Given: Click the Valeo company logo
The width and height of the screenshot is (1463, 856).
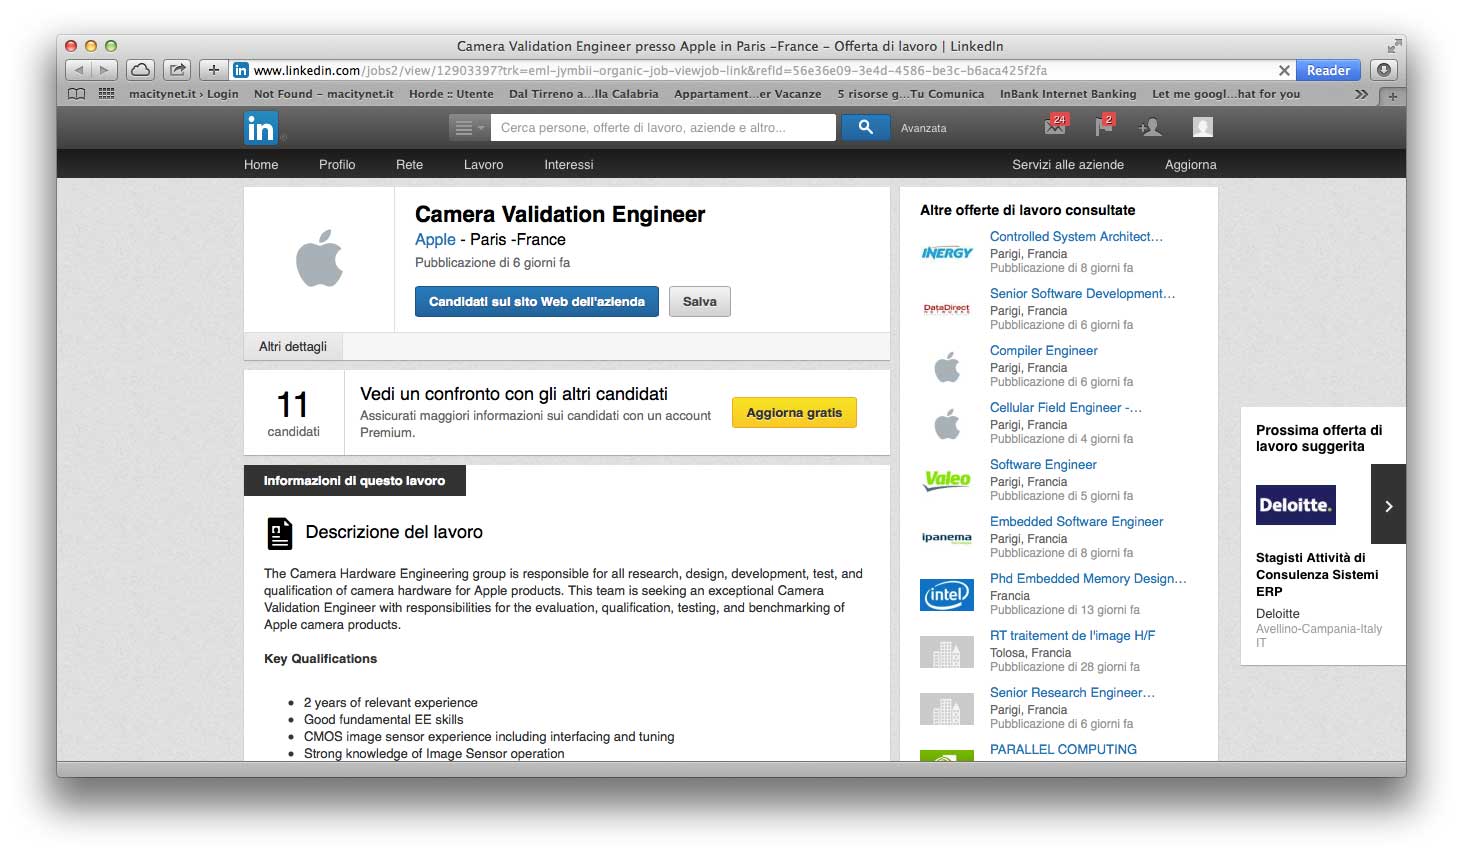Looking at the screenshot, I should tap(947, 480).
